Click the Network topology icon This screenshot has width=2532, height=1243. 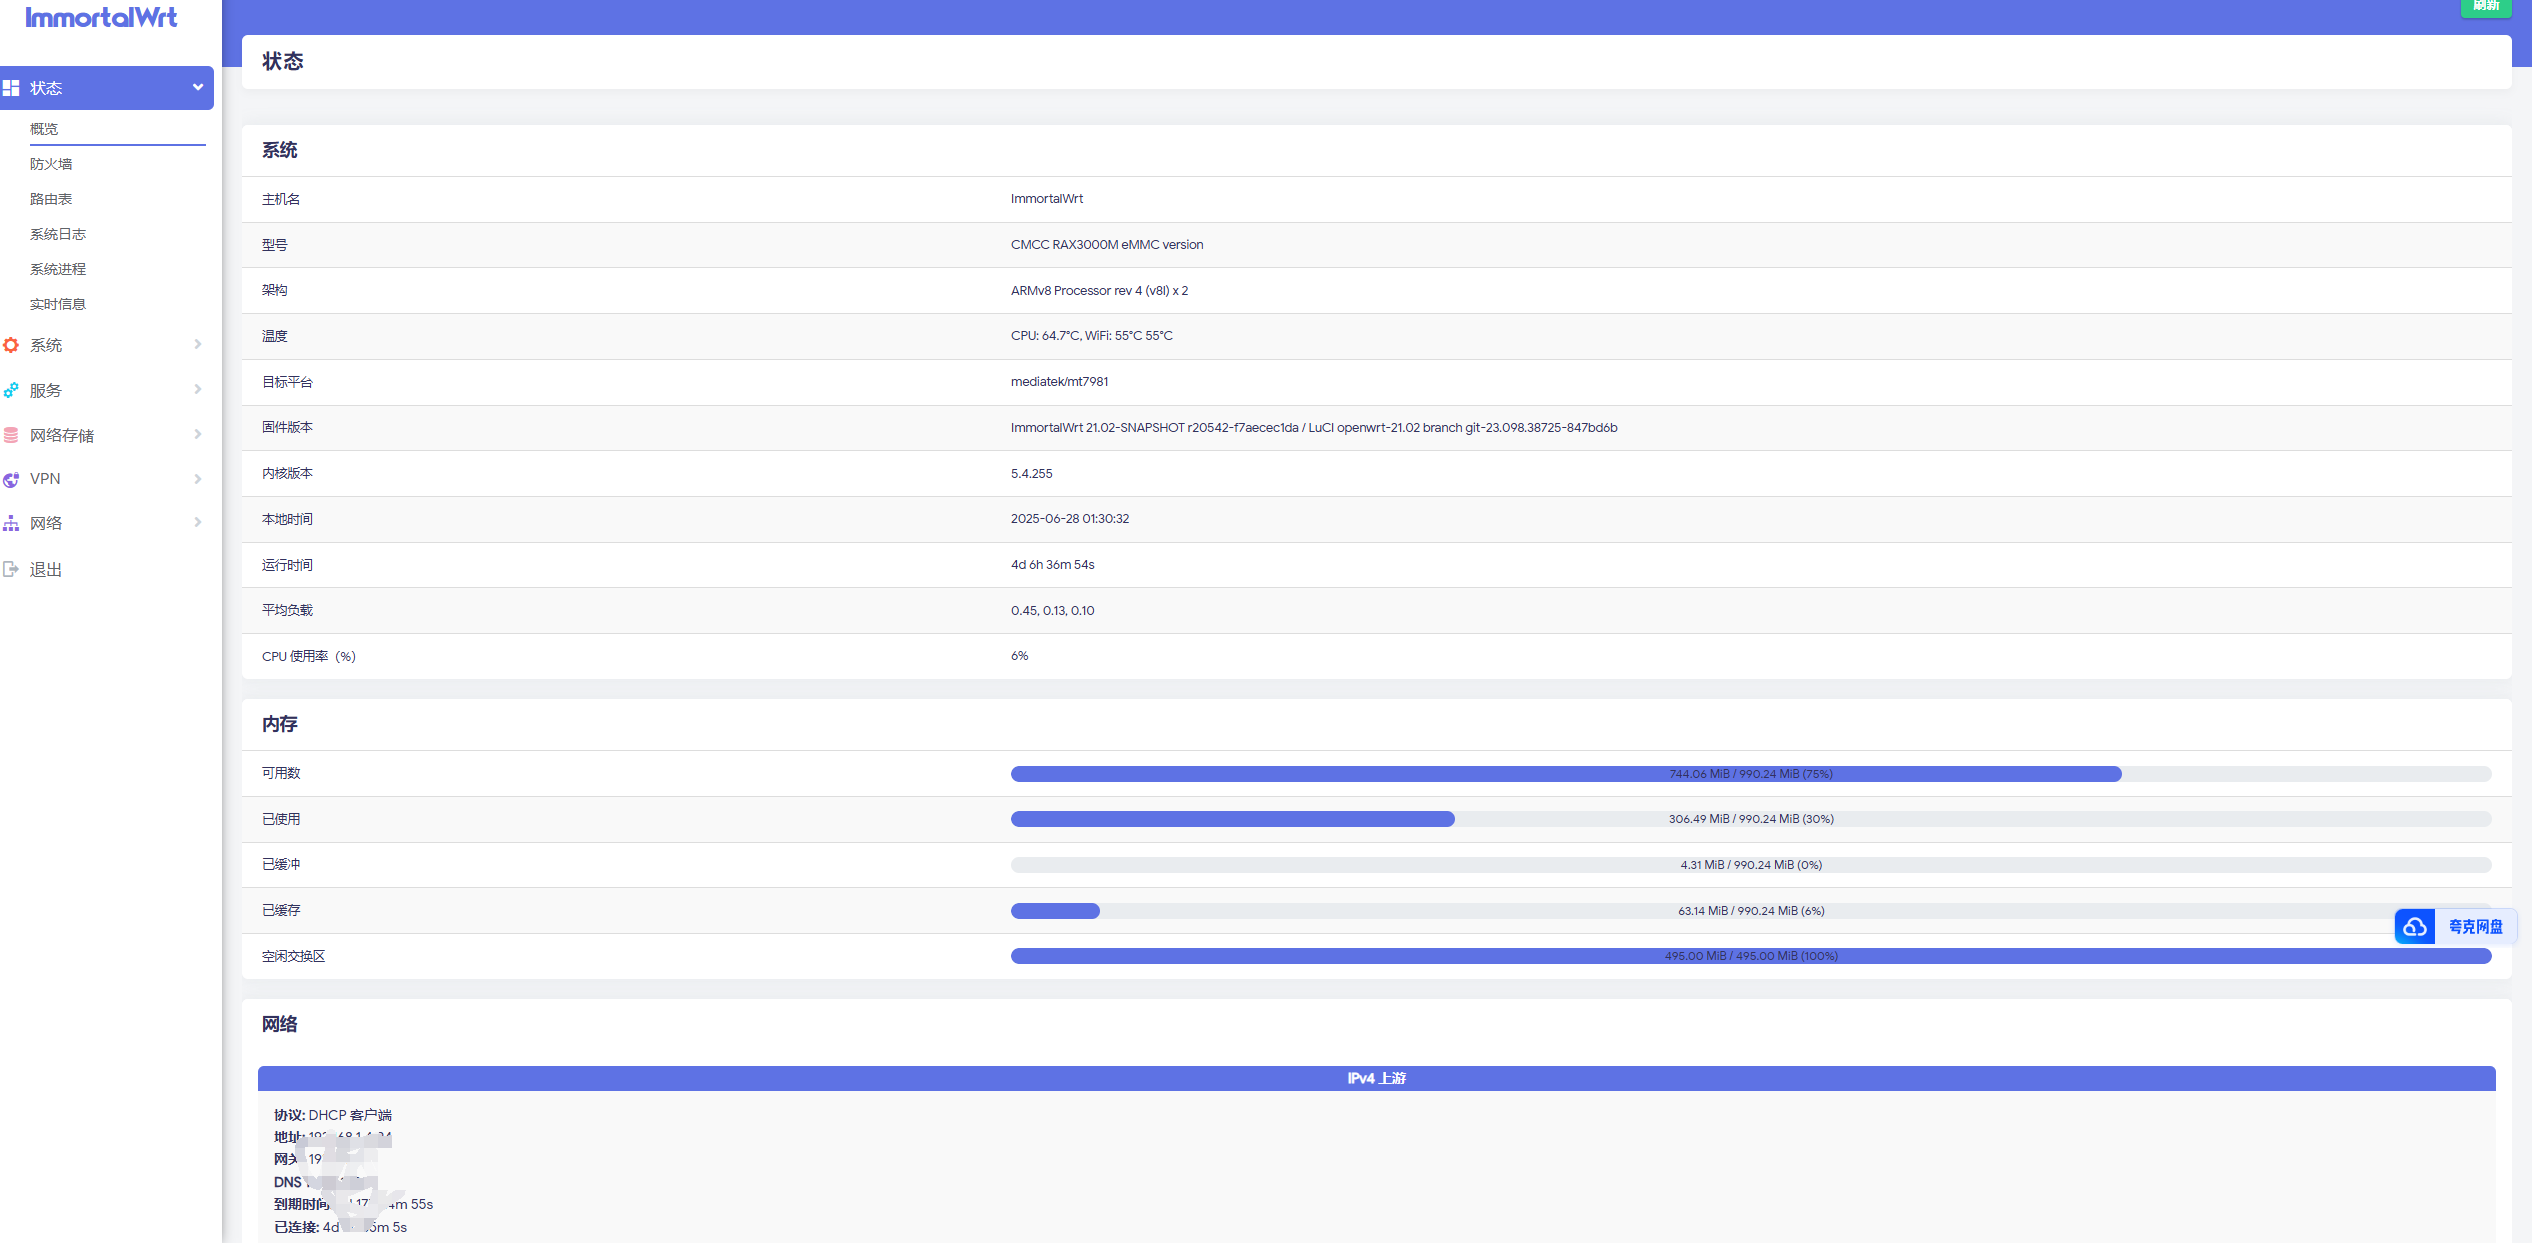(11, 523)
